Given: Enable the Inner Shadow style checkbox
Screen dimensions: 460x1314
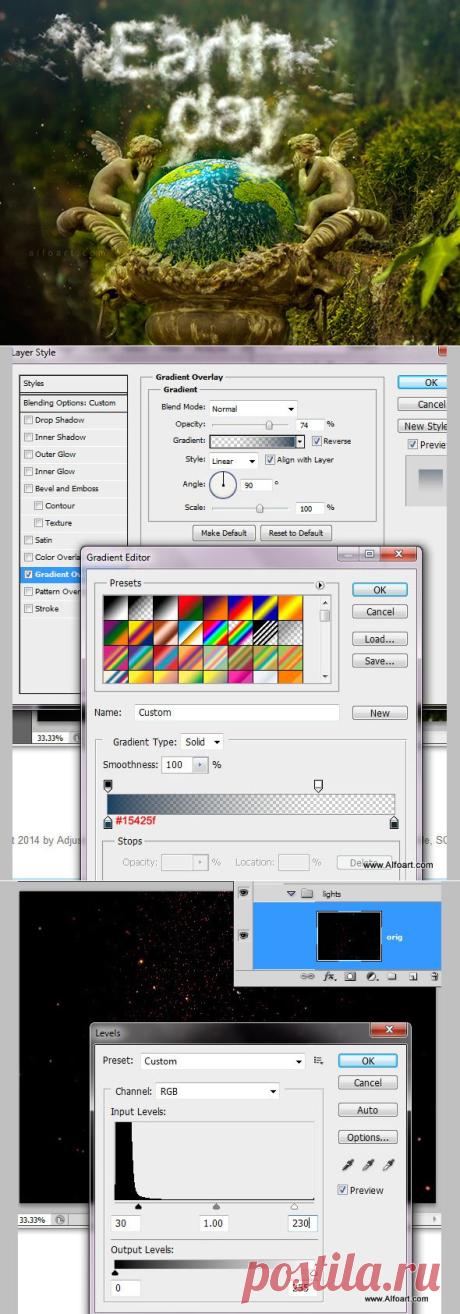Looking at the screenshot, I should pos(27,437).
